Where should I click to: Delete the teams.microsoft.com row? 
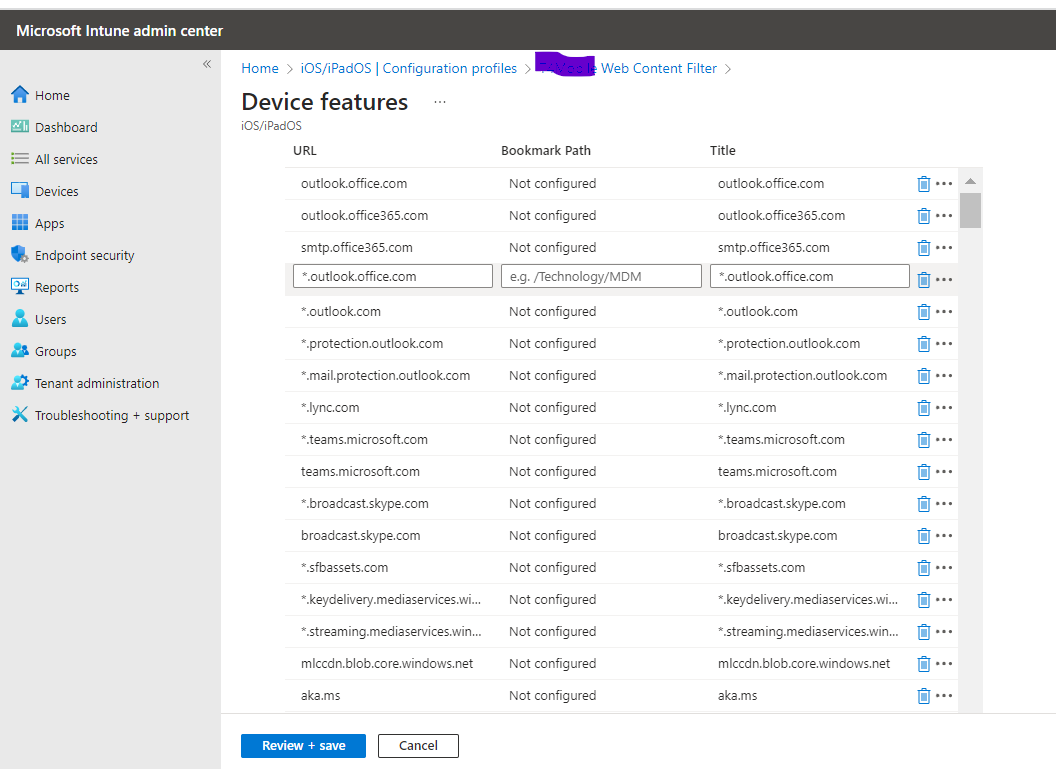(x=923, y=472)
